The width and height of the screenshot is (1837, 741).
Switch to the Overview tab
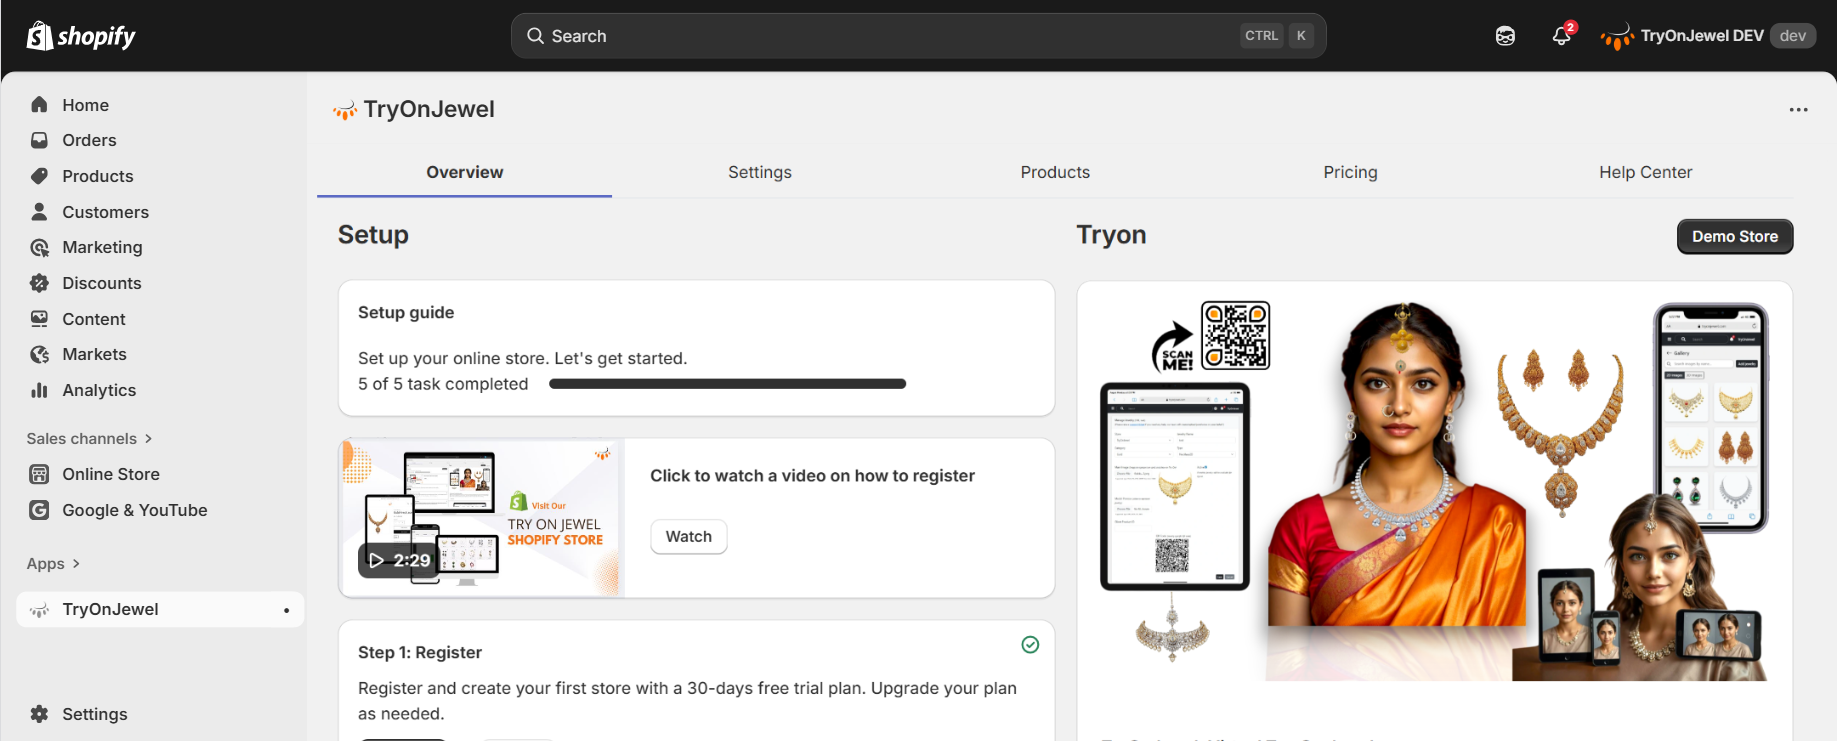click(465, 172)
